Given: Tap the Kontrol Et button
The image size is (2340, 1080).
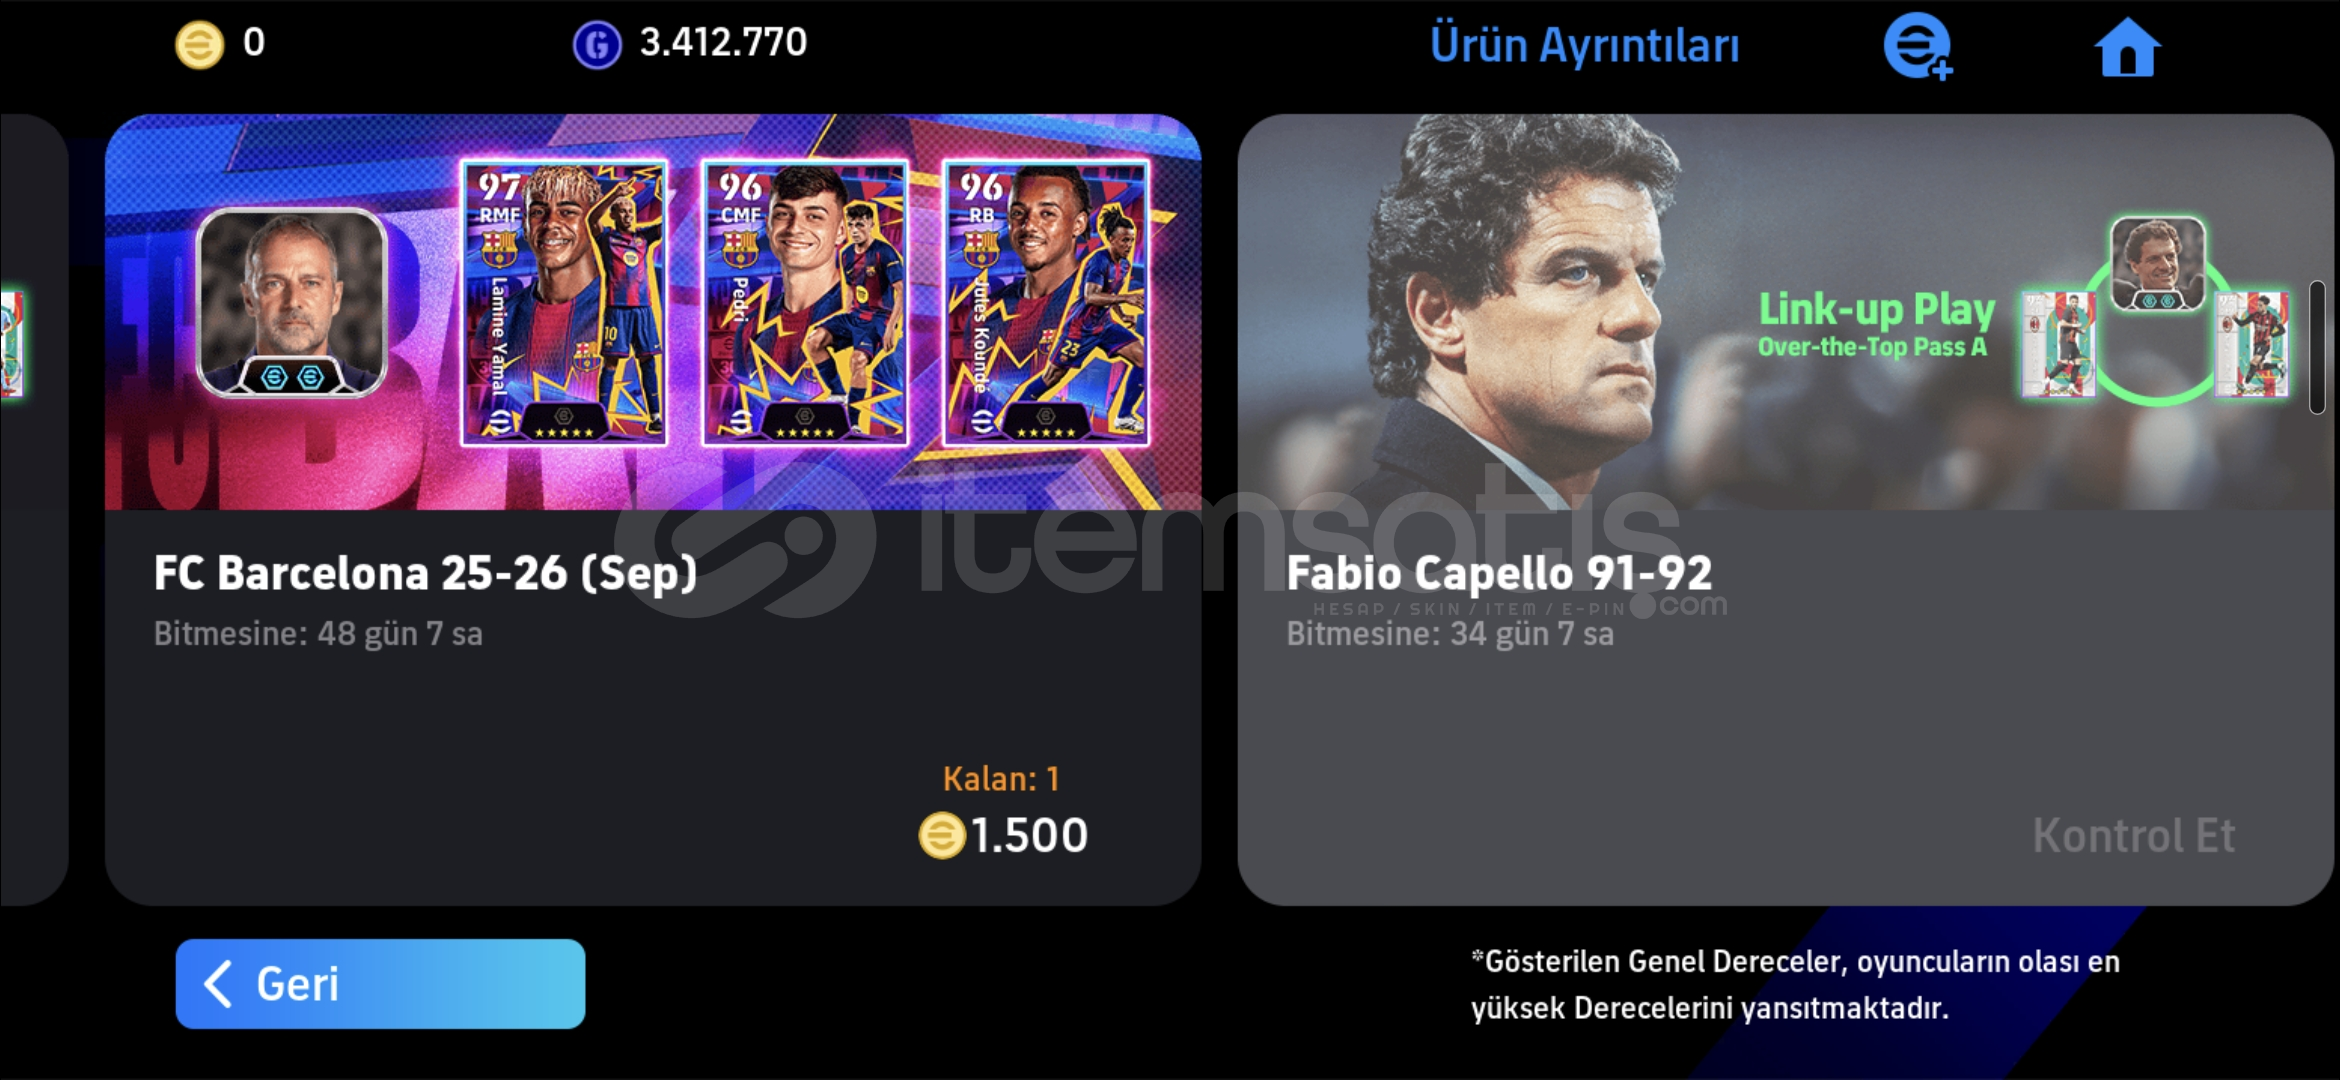Looking at the screenshot, I should (2133, 836).
